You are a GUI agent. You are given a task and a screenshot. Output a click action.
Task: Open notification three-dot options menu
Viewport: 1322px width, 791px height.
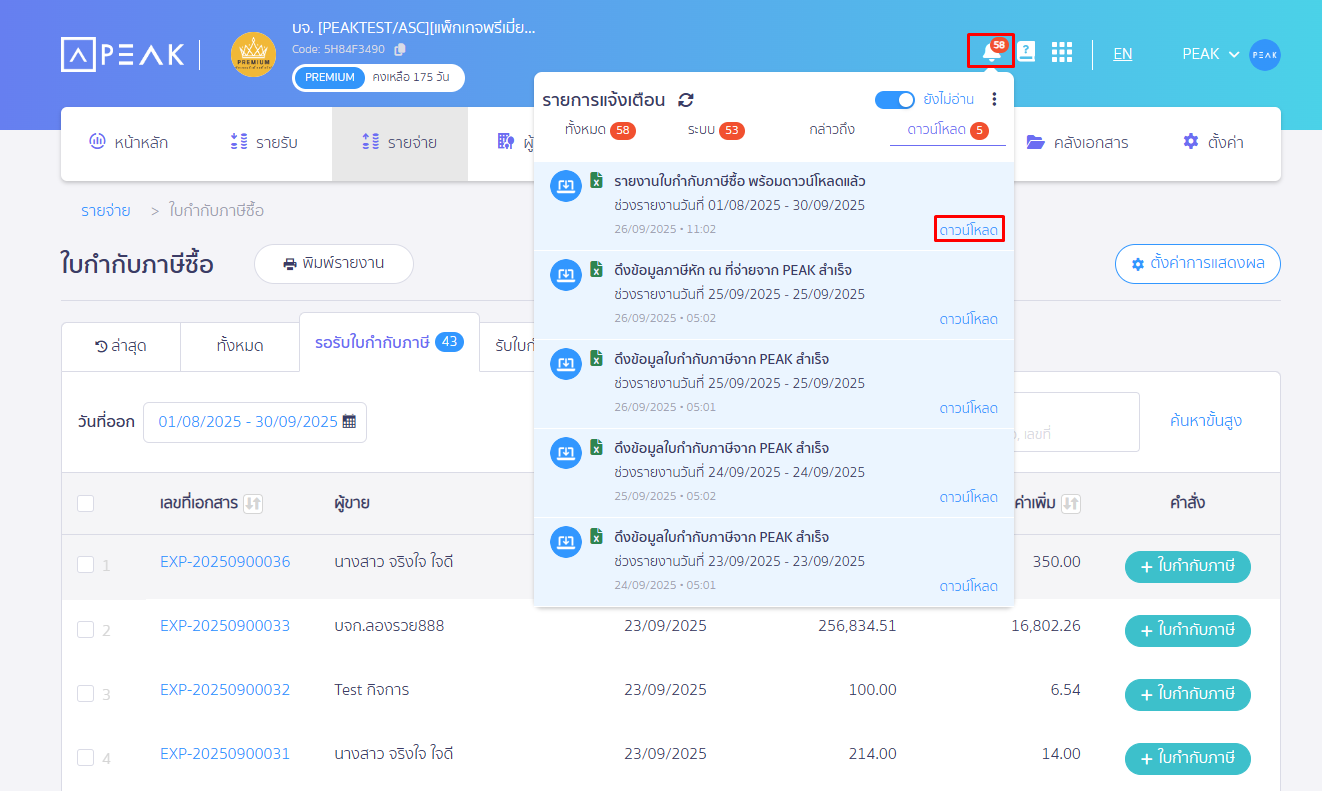click(x=994, y=99)
